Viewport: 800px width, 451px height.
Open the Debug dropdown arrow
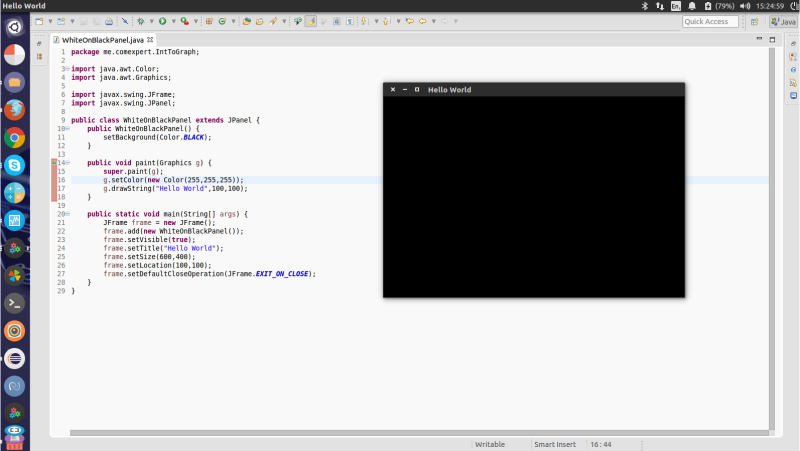(152, 21)
